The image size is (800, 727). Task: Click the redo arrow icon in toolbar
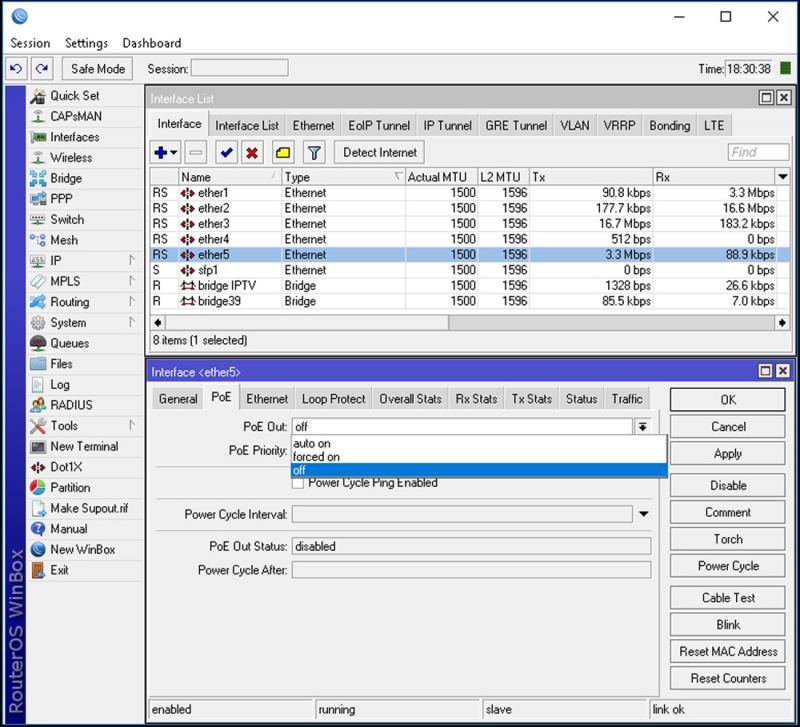[x=41, y=69]
